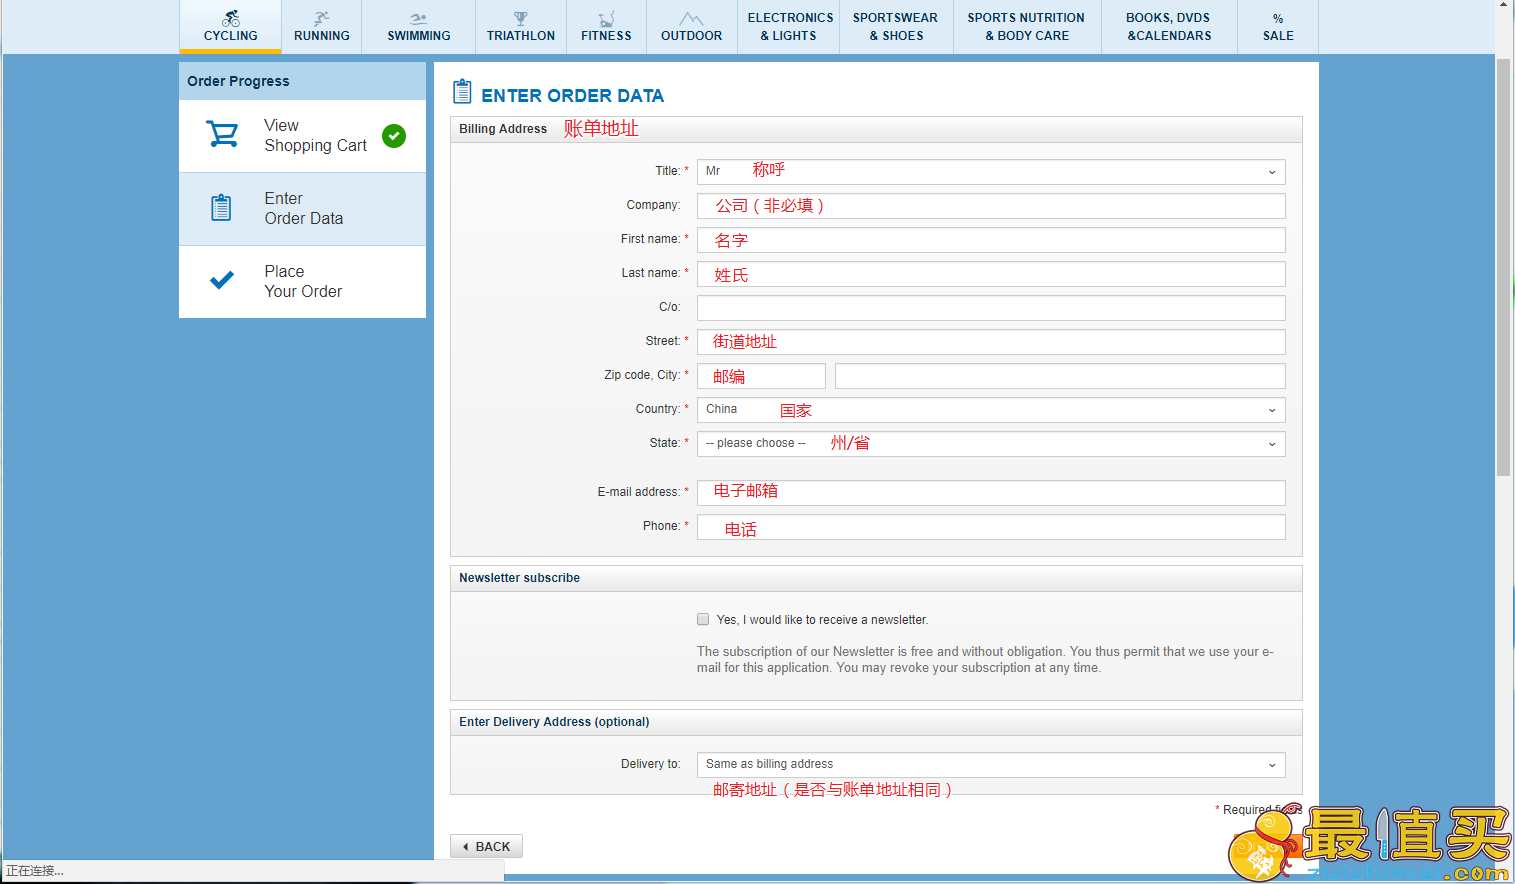Viewport: 1515px width, 884px height.
Task: Open the Title dropdown showing Mr
Action: click(991, 172)
